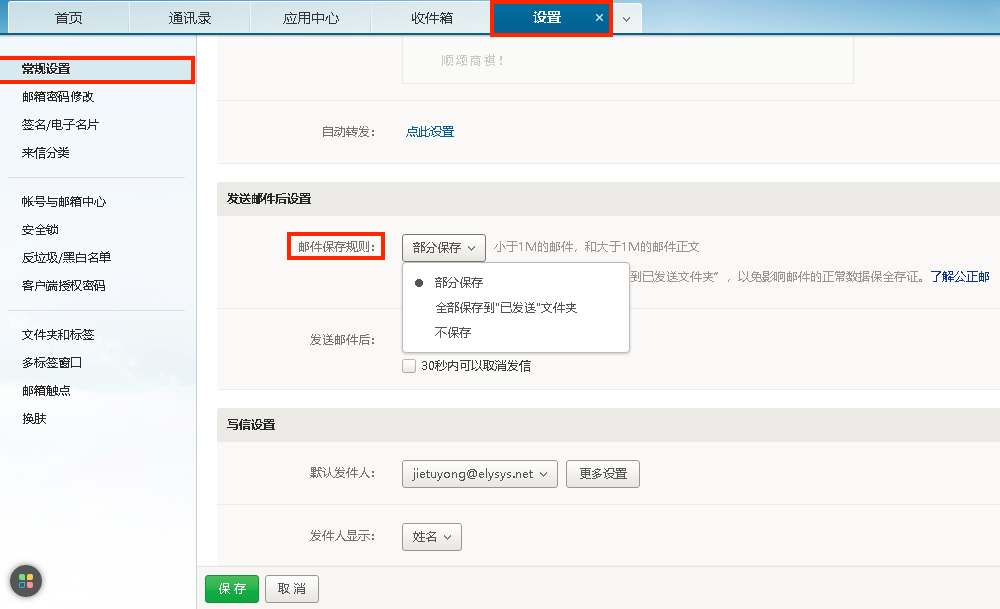Open 更多设置 next to default sender
The image size is (1000, 609).
(602, 475)
